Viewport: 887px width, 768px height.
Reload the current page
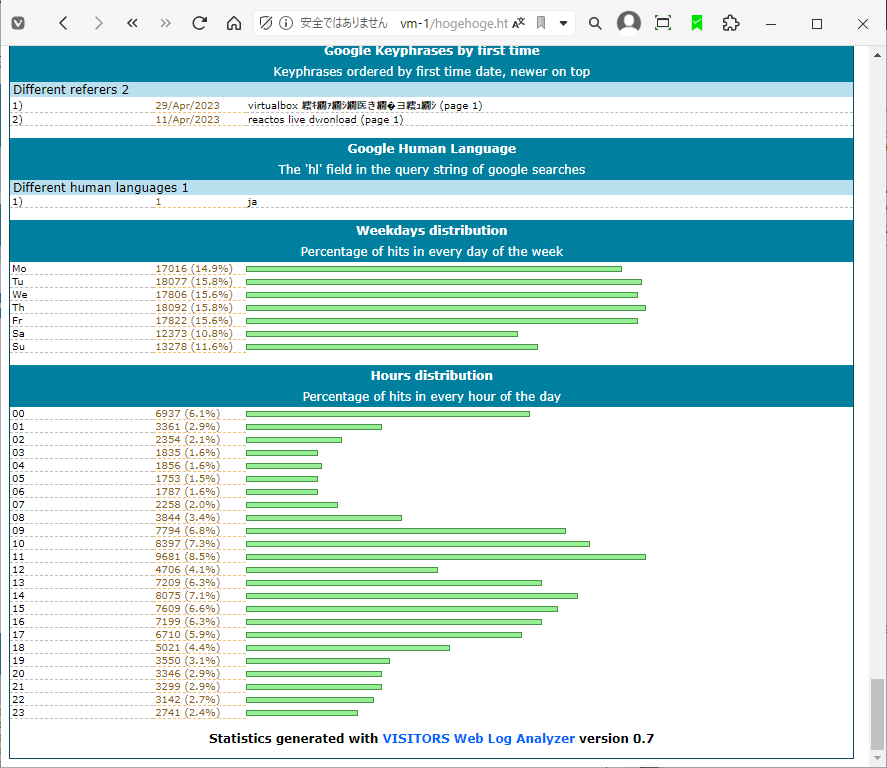point(199,23)
